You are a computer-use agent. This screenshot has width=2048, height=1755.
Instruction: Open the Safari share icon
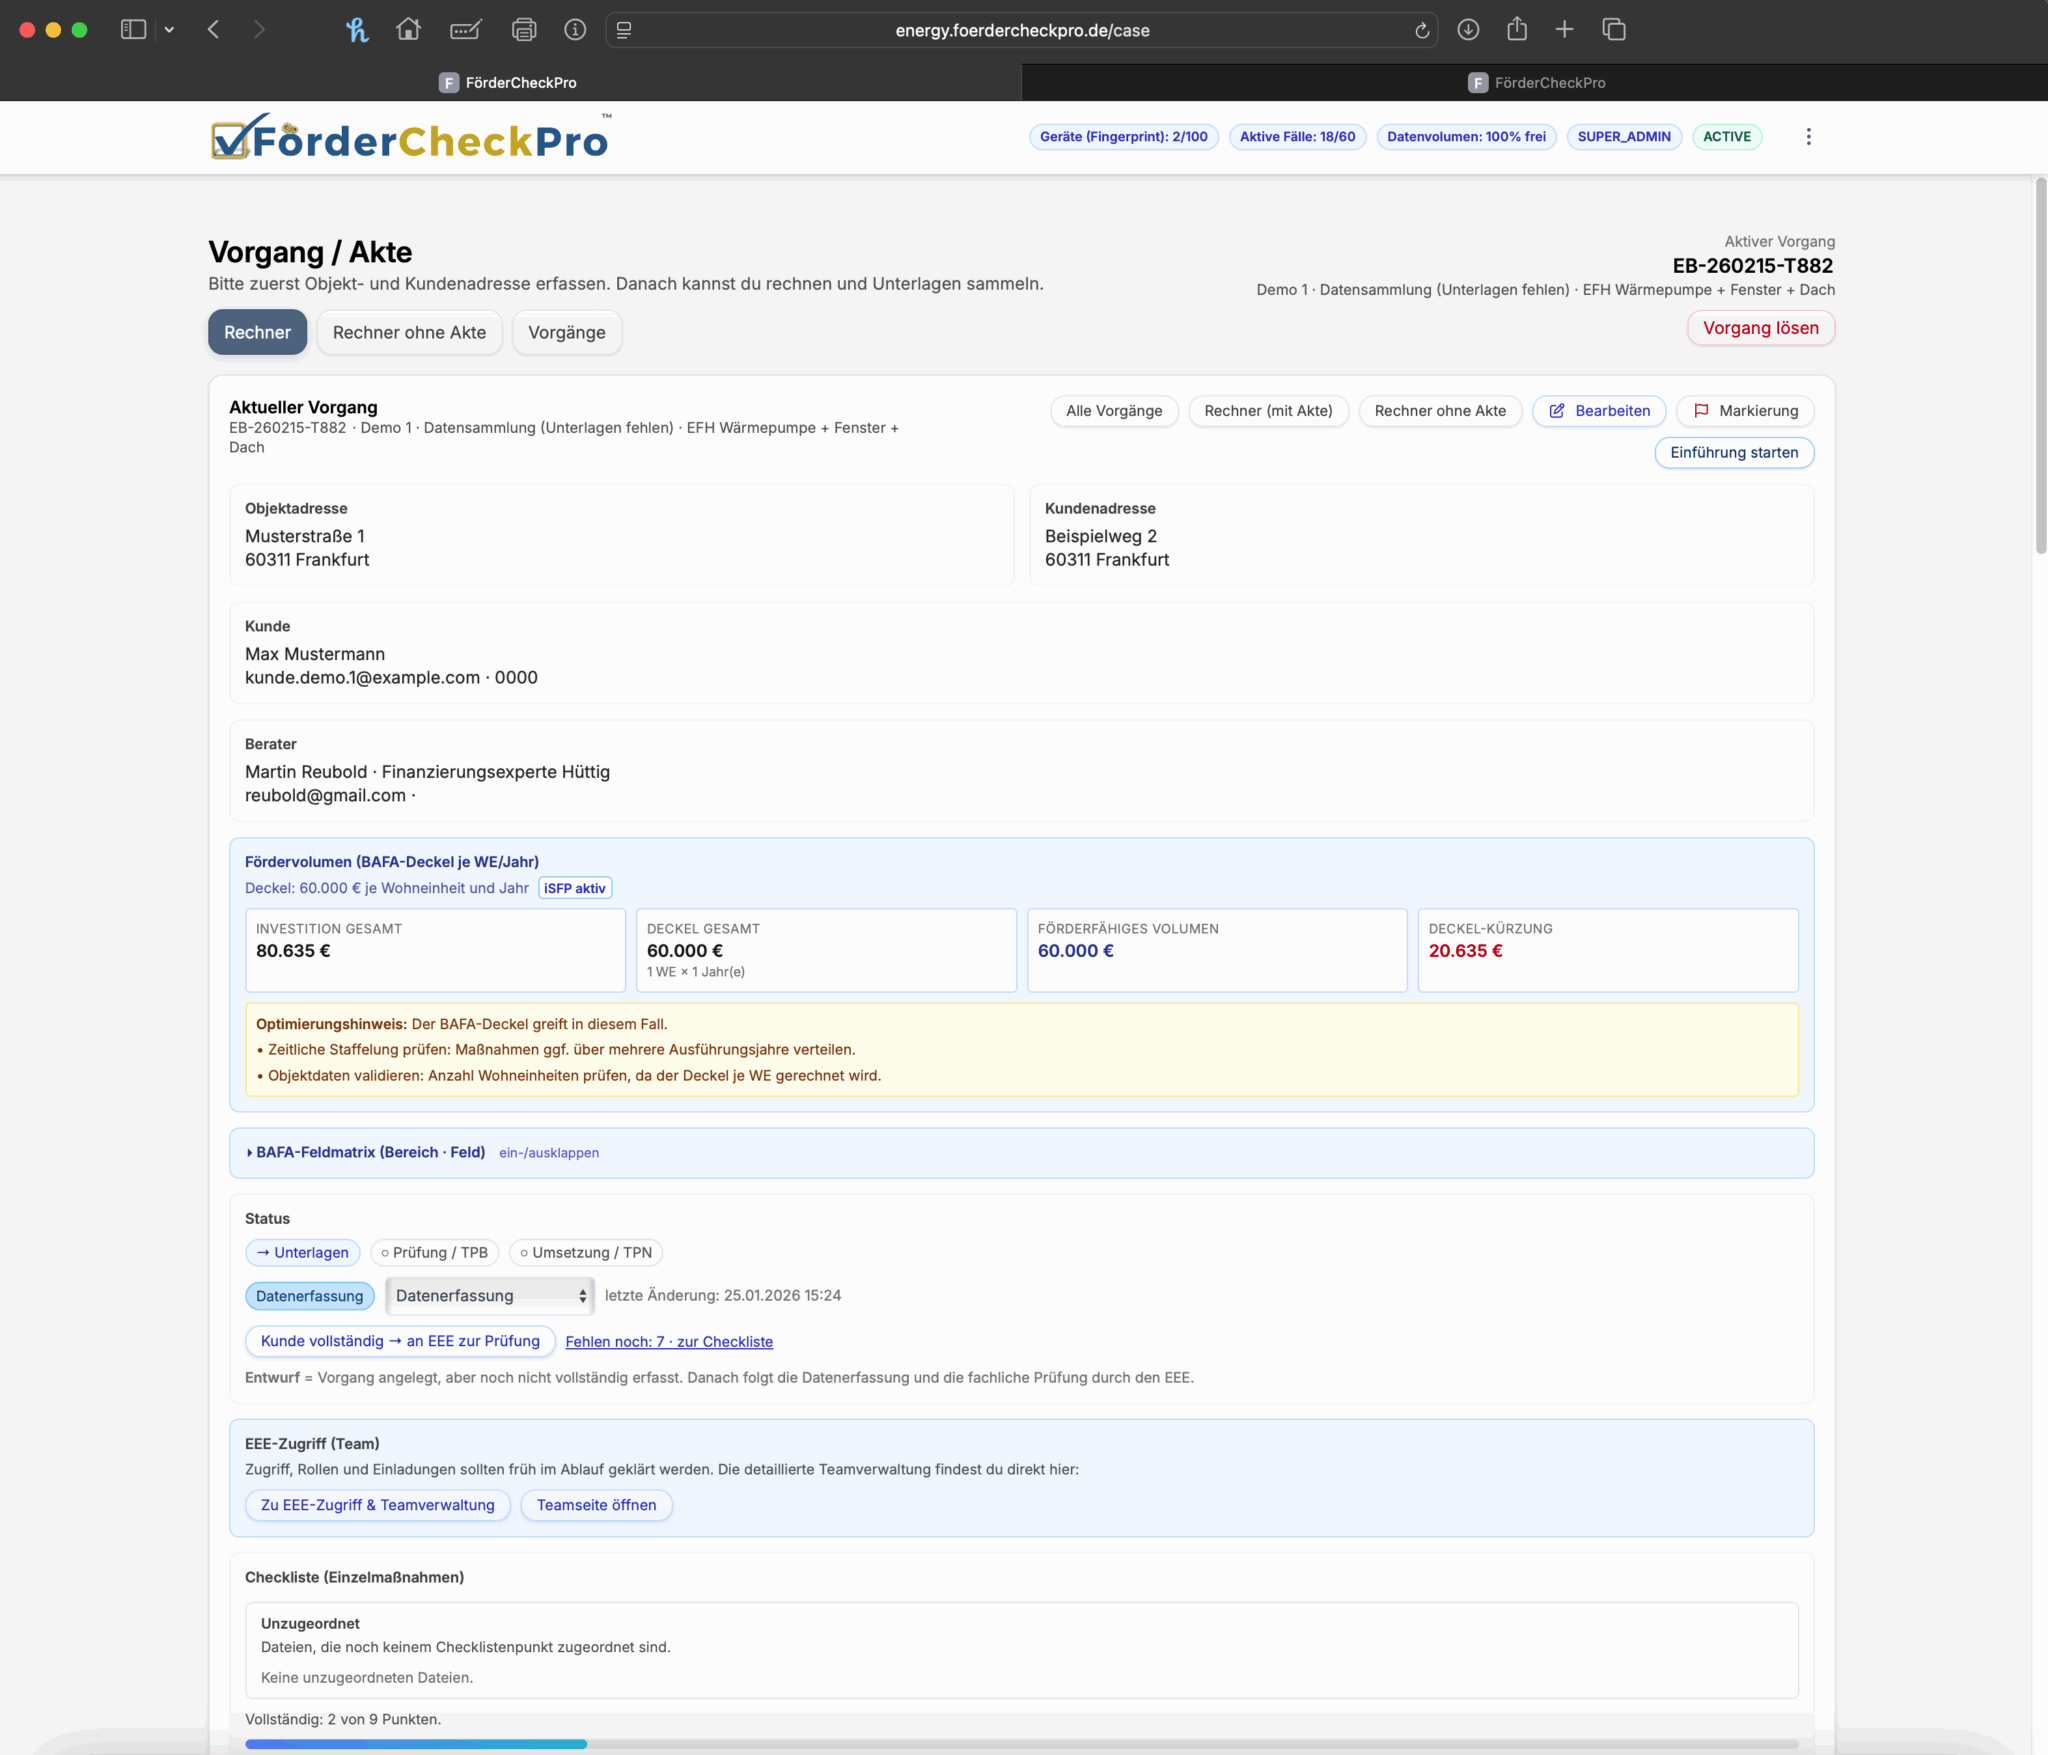coord(1516,30)
